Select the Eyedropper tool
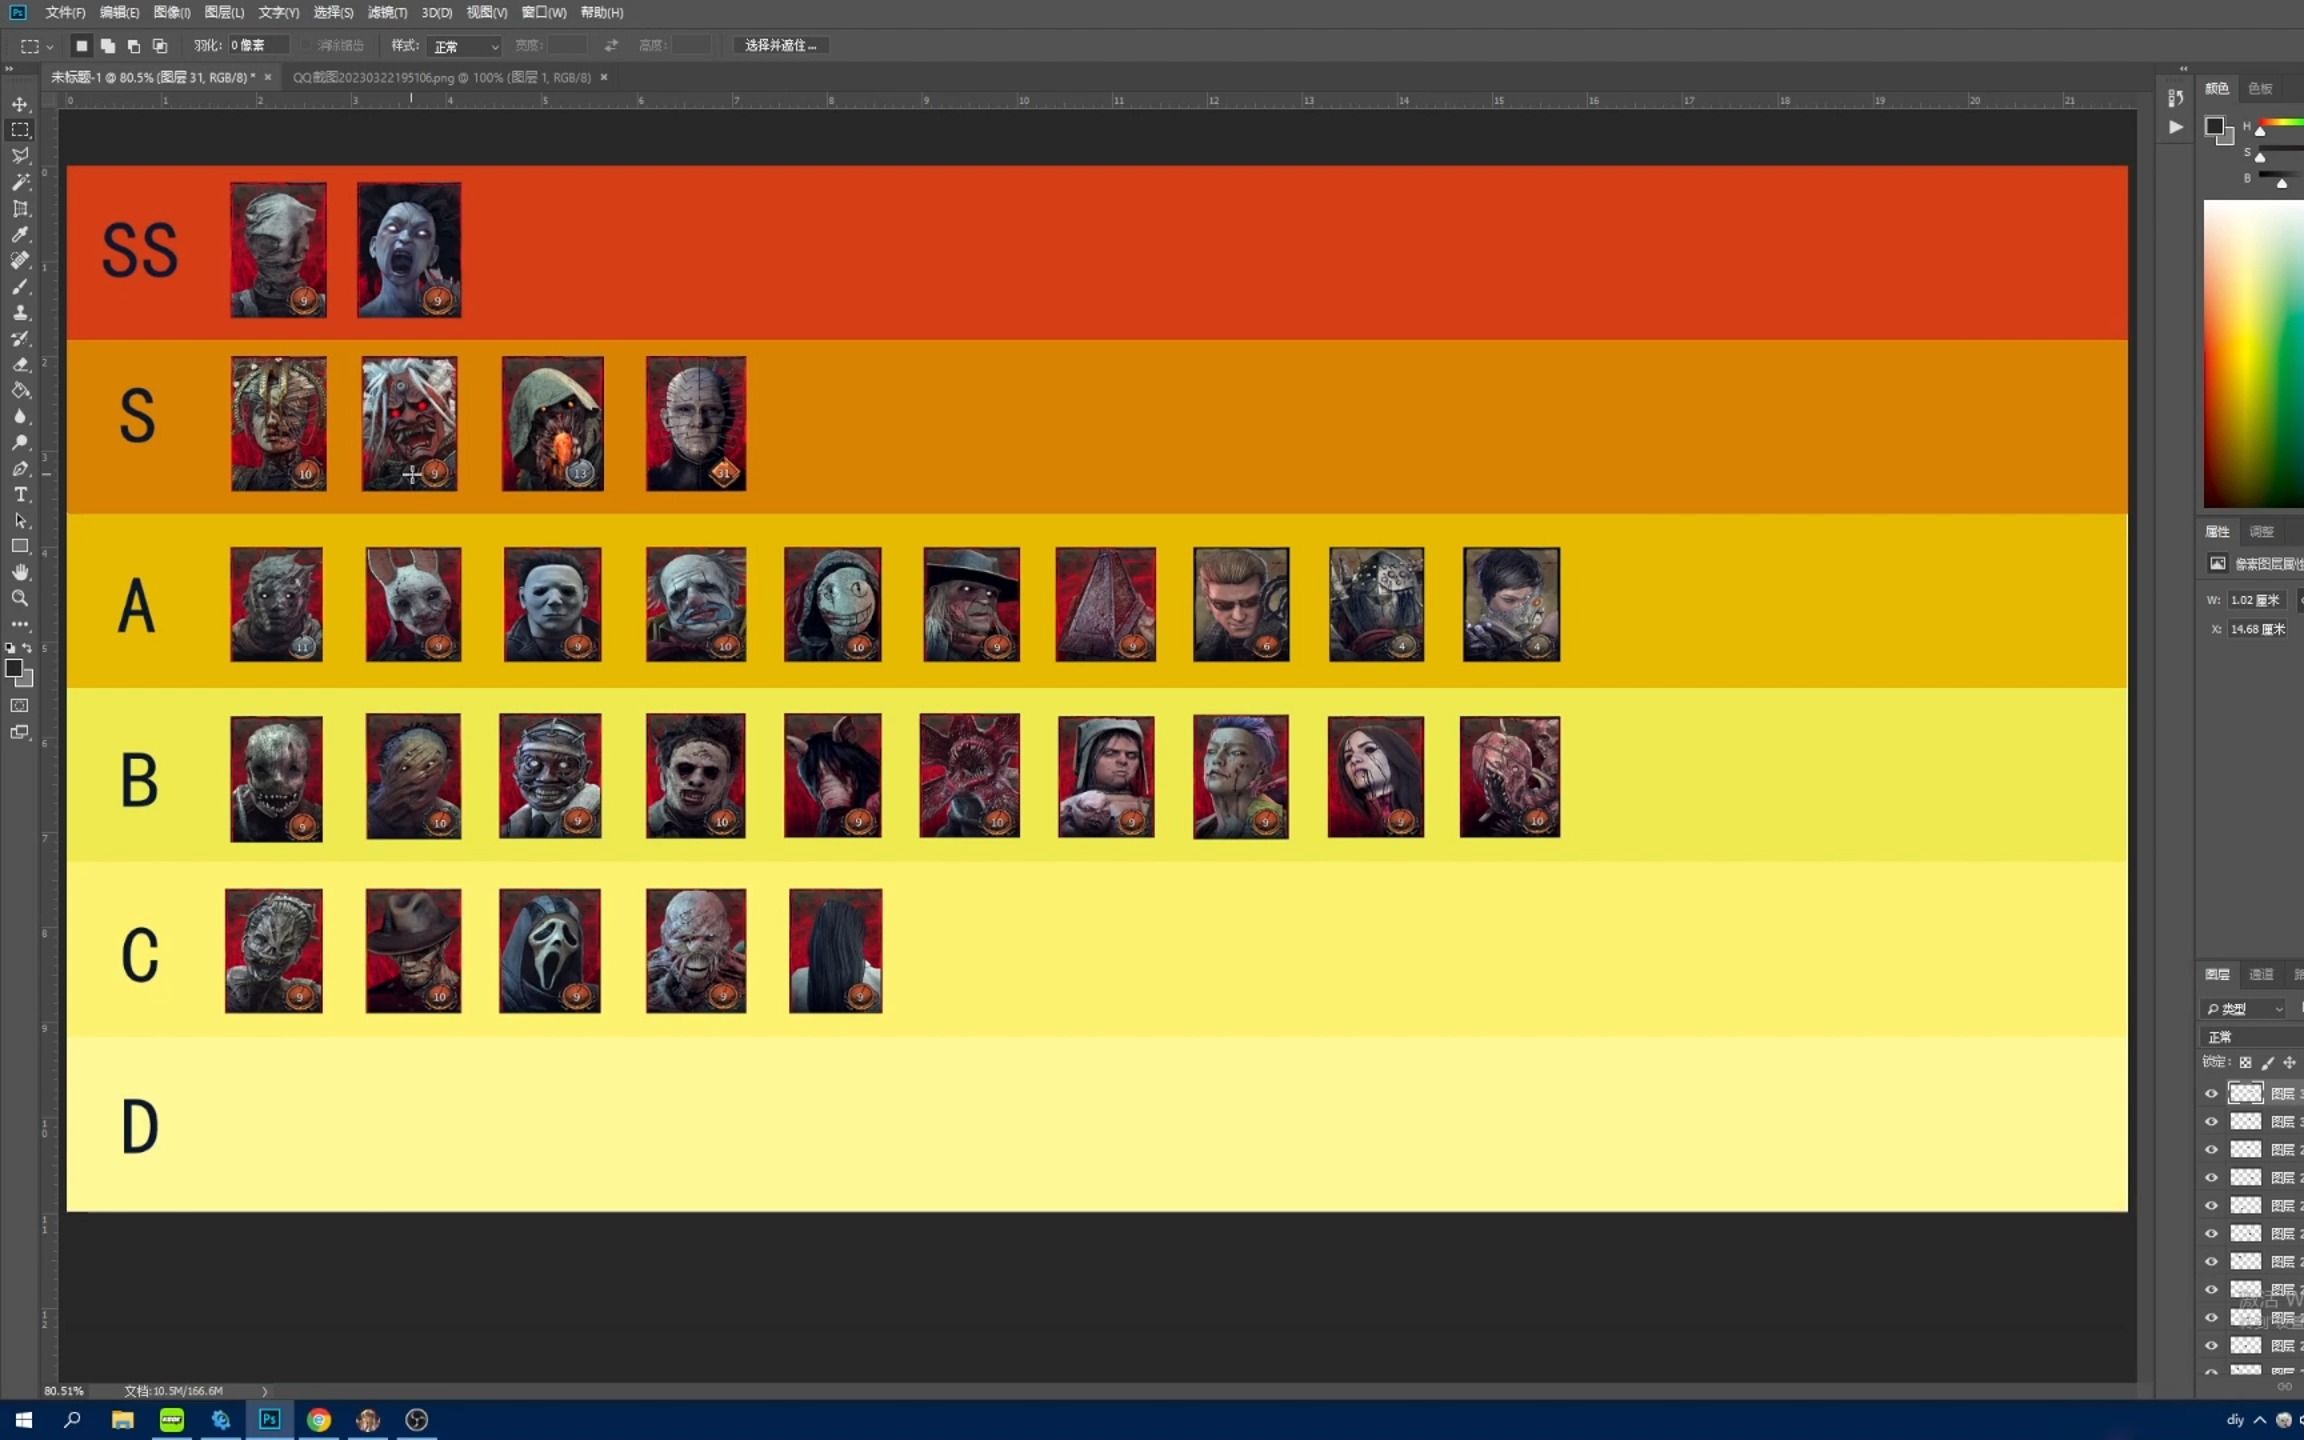 coord(20,234)
